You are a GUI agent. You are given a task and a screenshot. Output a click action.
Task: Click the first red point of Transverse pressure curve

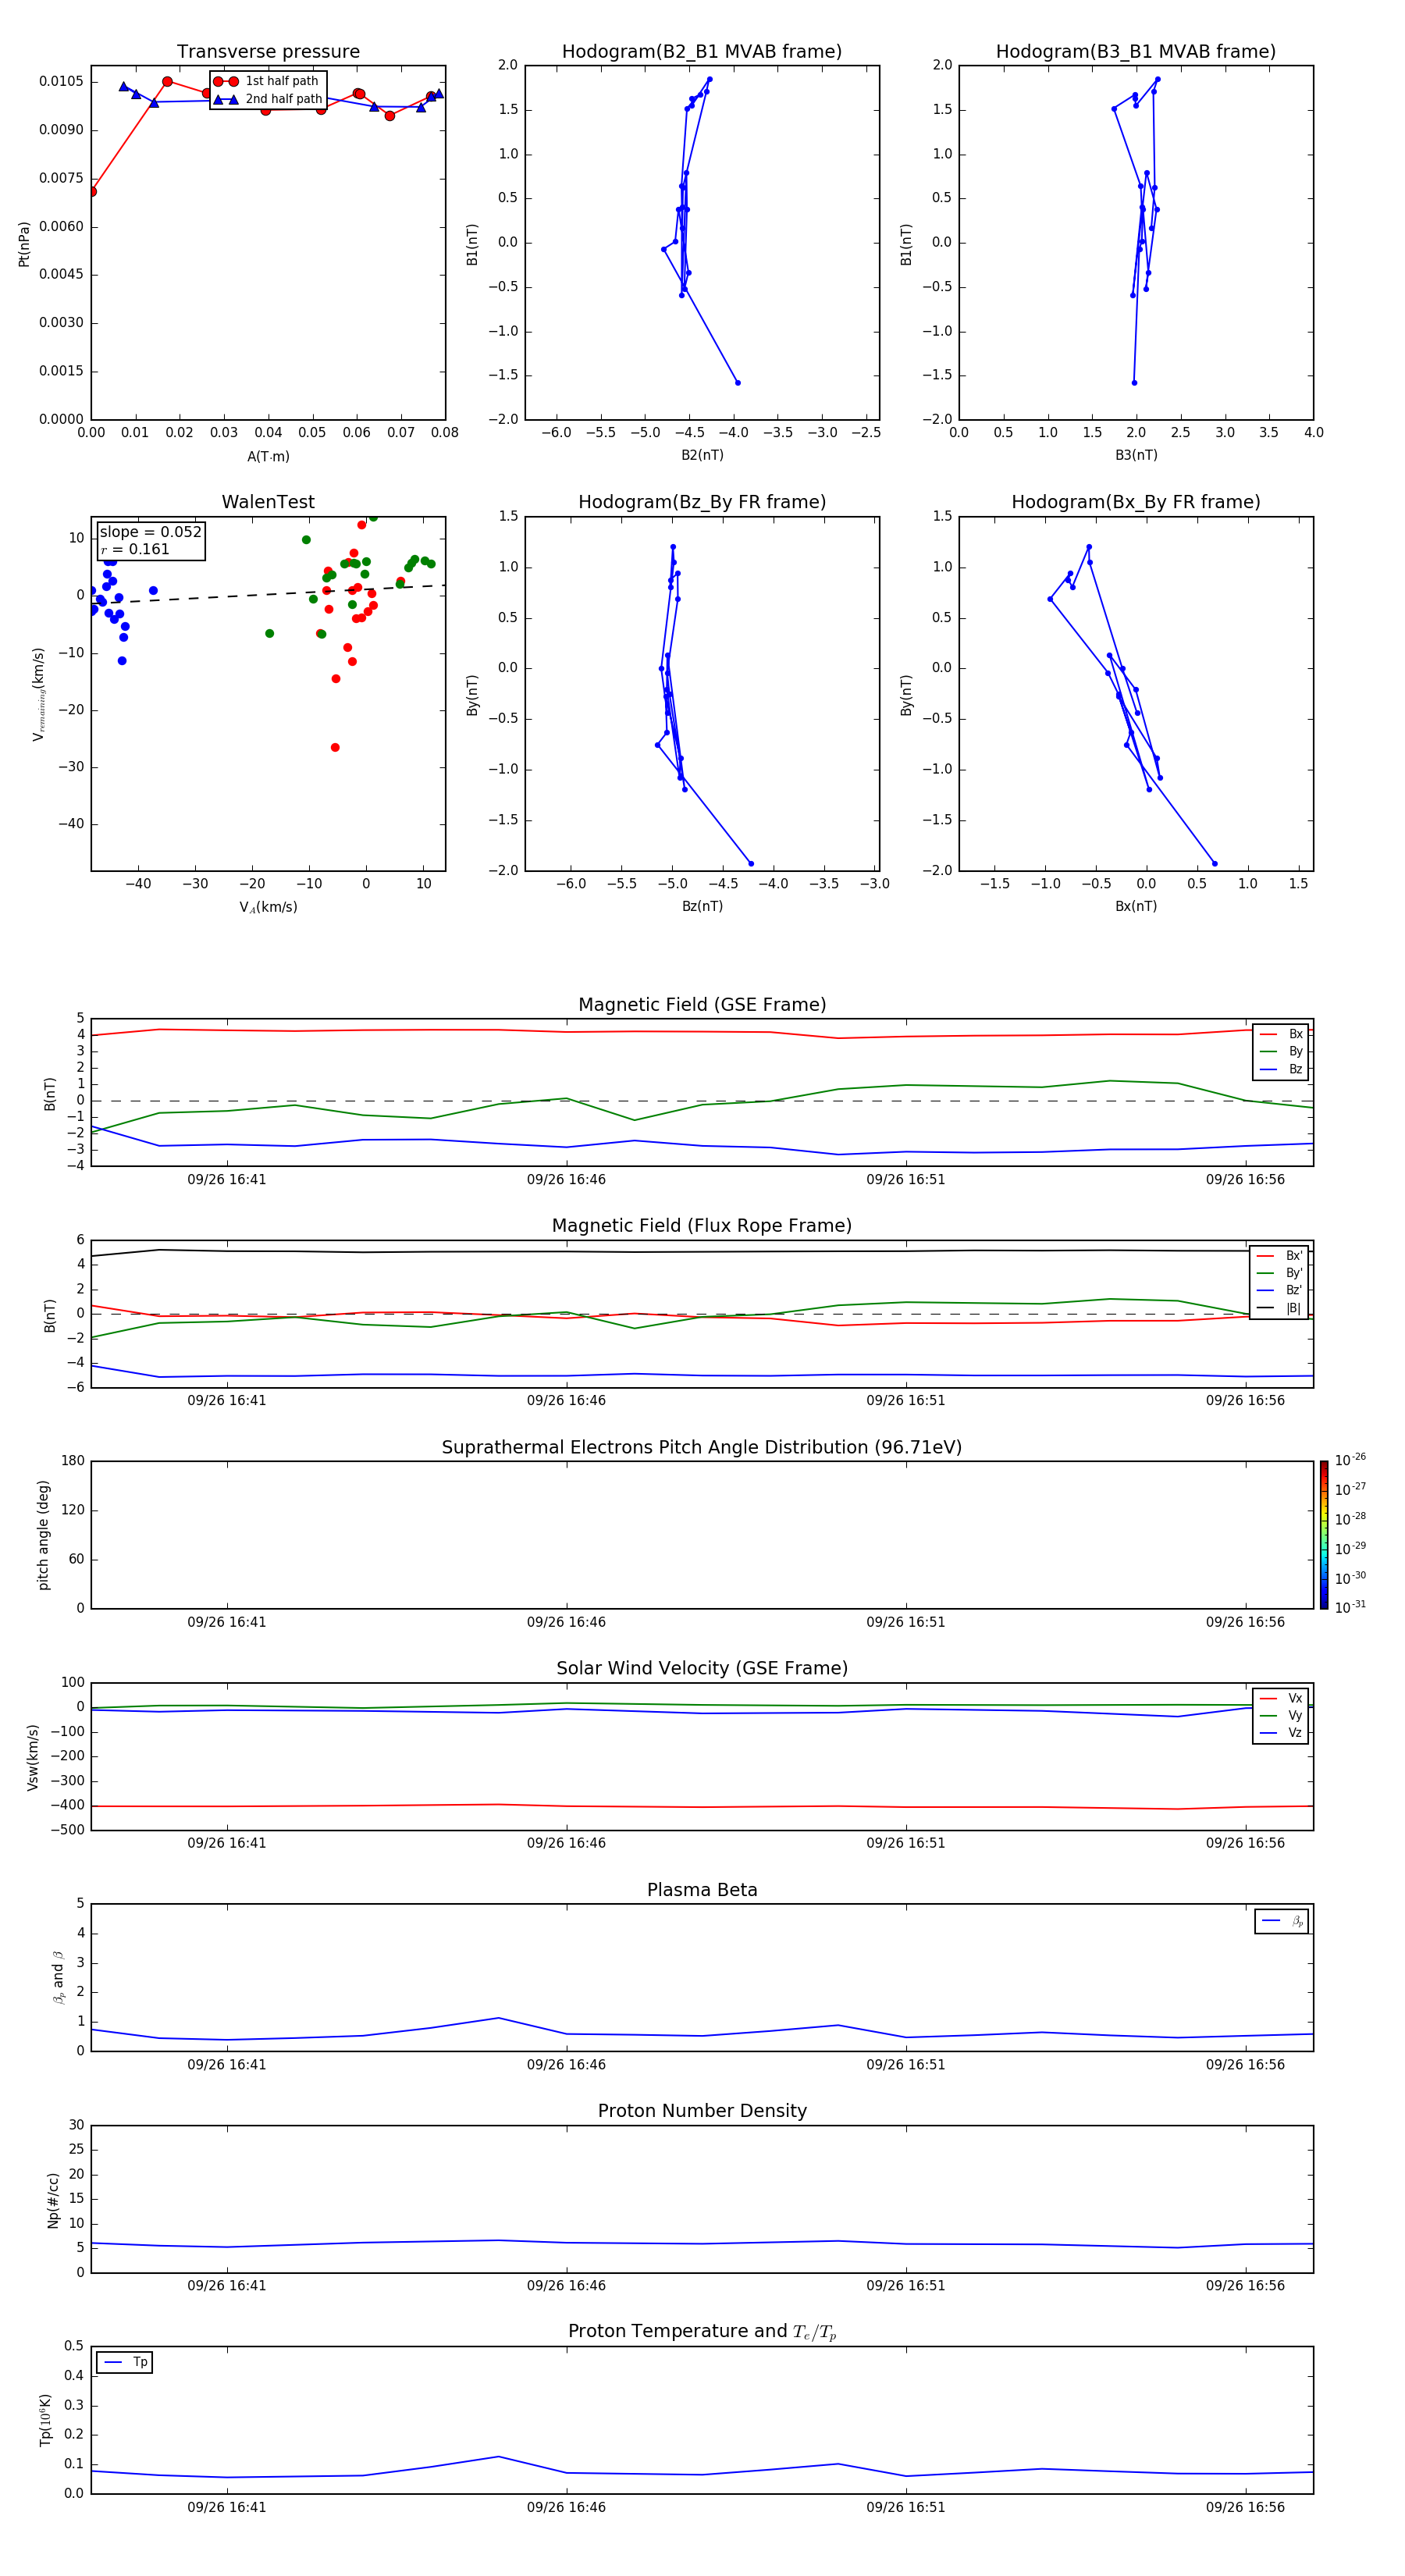(92, 191)
